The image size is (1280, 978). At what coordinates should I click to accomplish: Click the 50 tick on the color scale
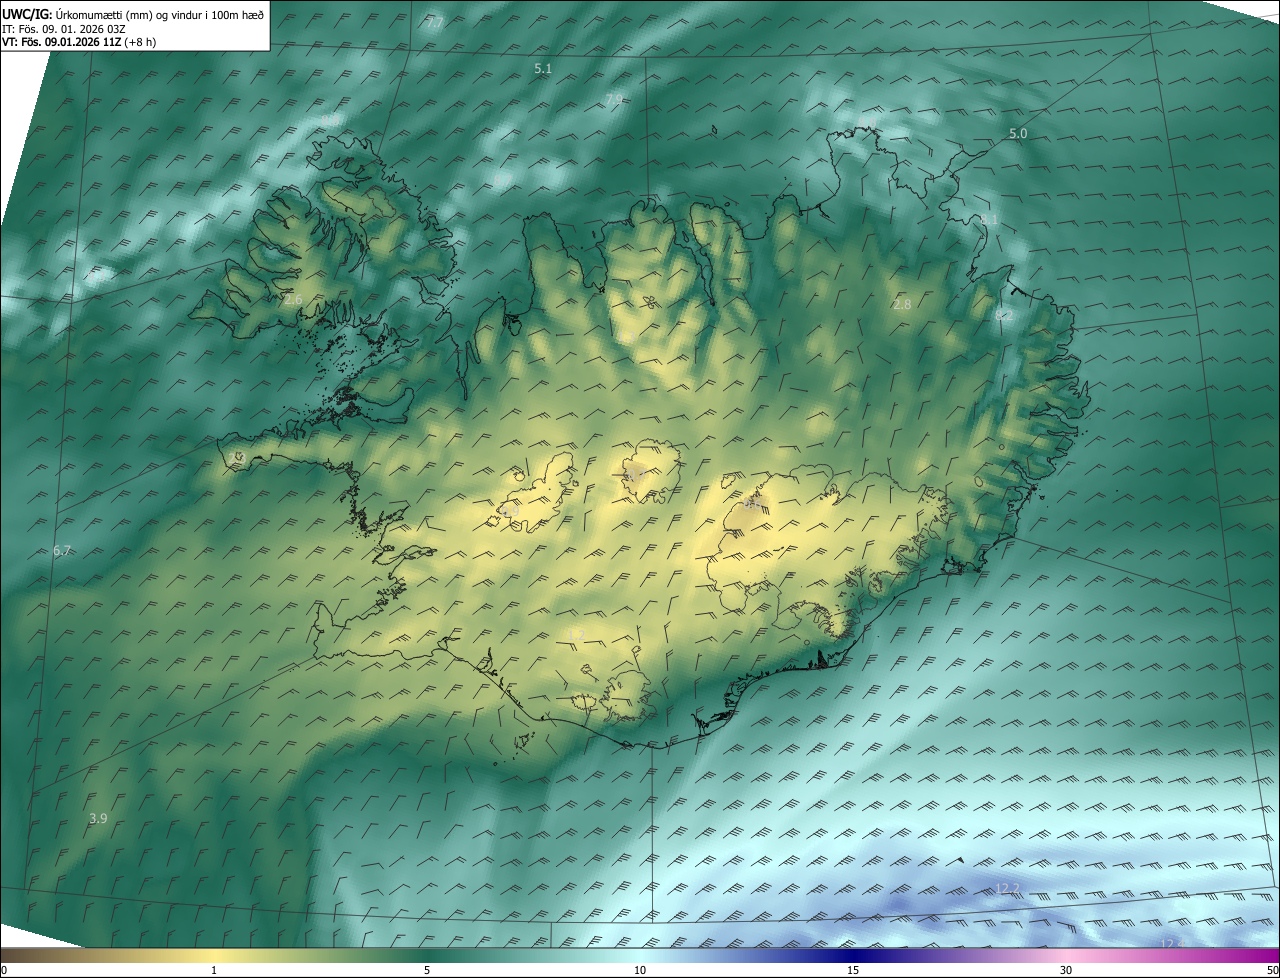(x=1272, y=970)
